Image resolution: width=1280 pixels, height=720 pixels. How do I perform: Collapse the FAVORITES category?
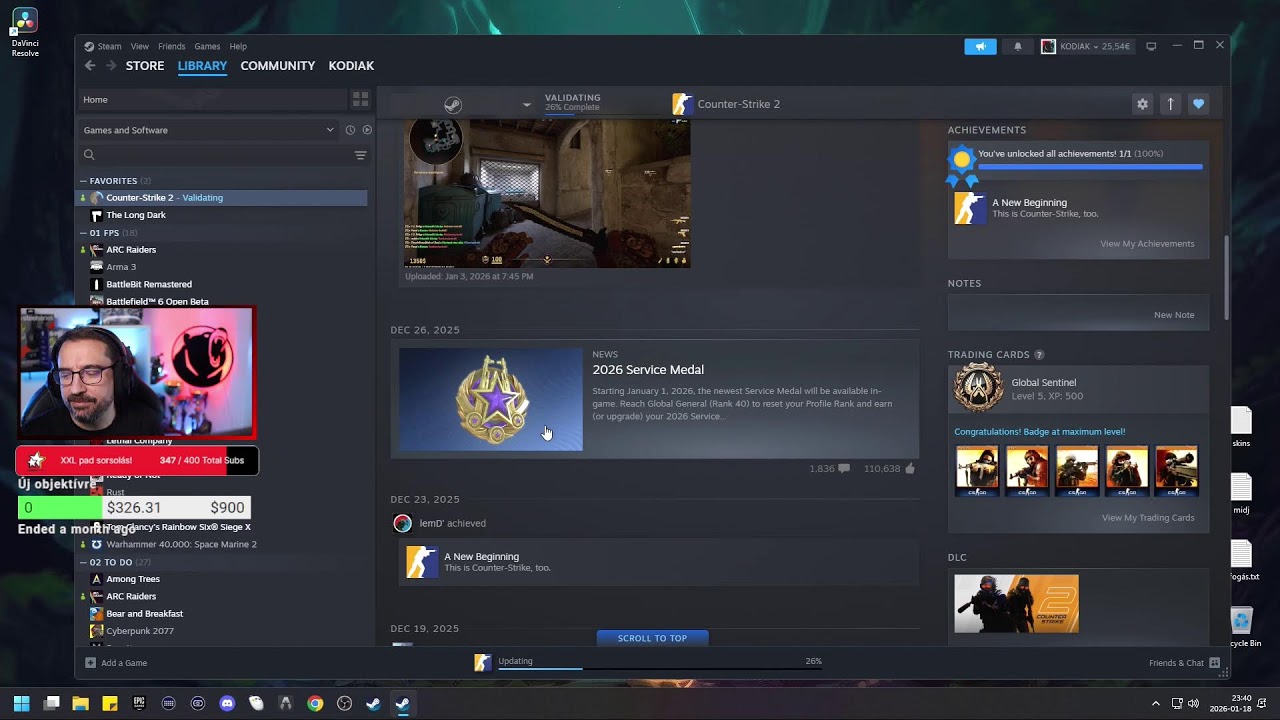pyautogui.click(x=83, y=181)
